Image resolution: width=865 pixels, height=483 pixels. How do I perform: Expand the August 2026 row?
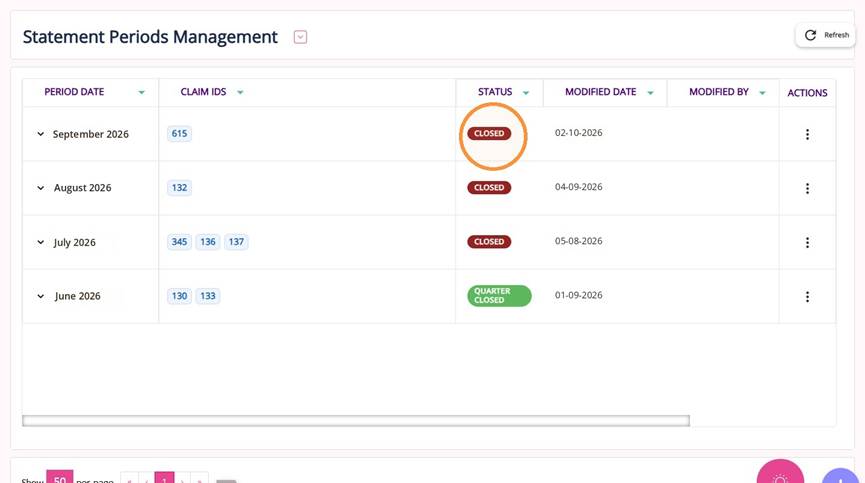coord(40,188)
